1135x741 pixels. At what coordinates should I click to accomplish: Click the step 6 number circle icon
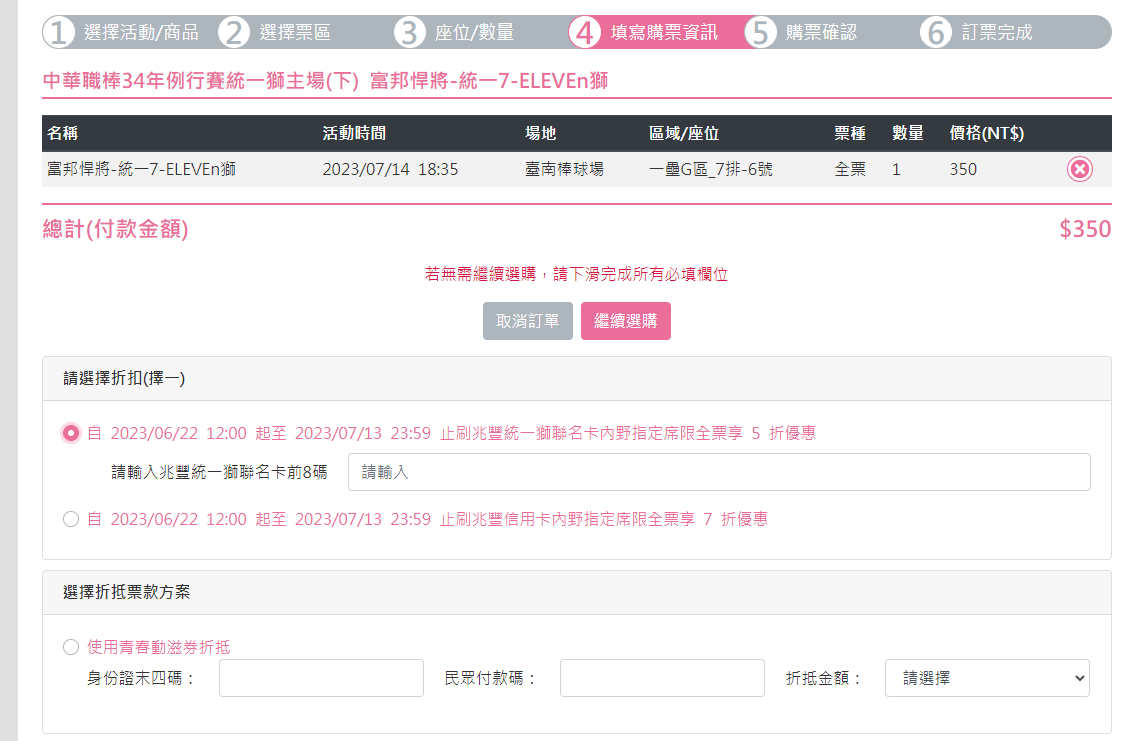(937, 32)
